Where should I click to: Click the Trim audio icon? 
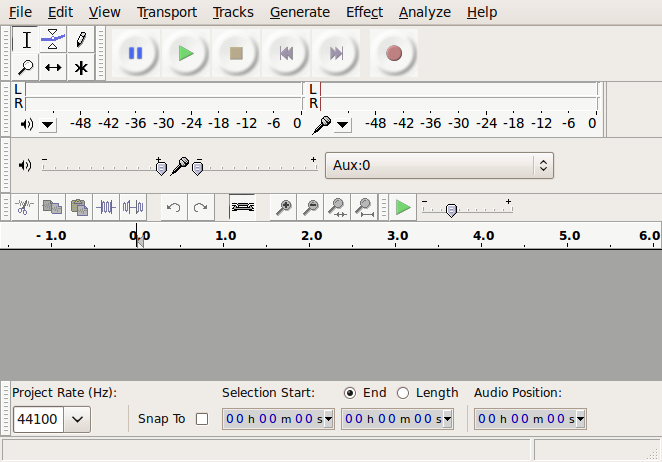[x=106, y=207]
